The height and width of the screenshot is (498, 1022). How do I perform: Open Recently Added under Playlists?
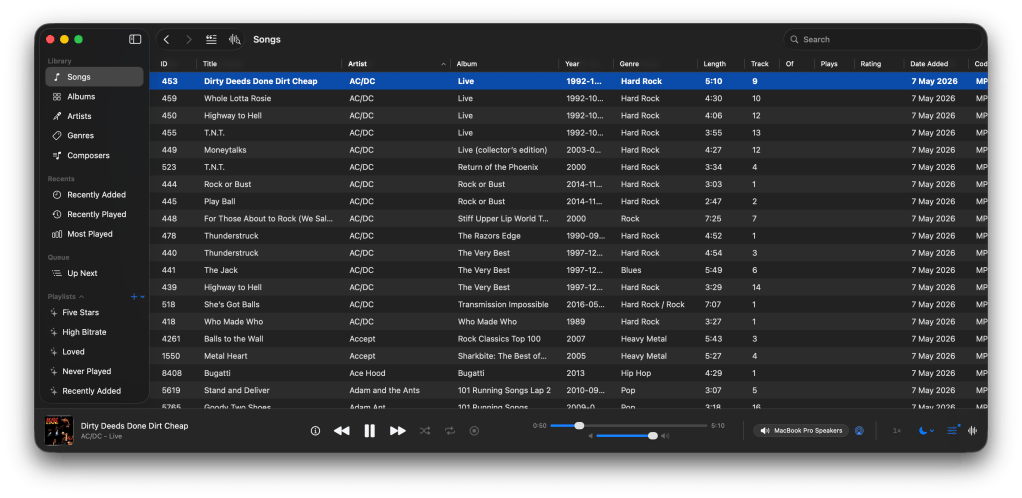point(95,390)
